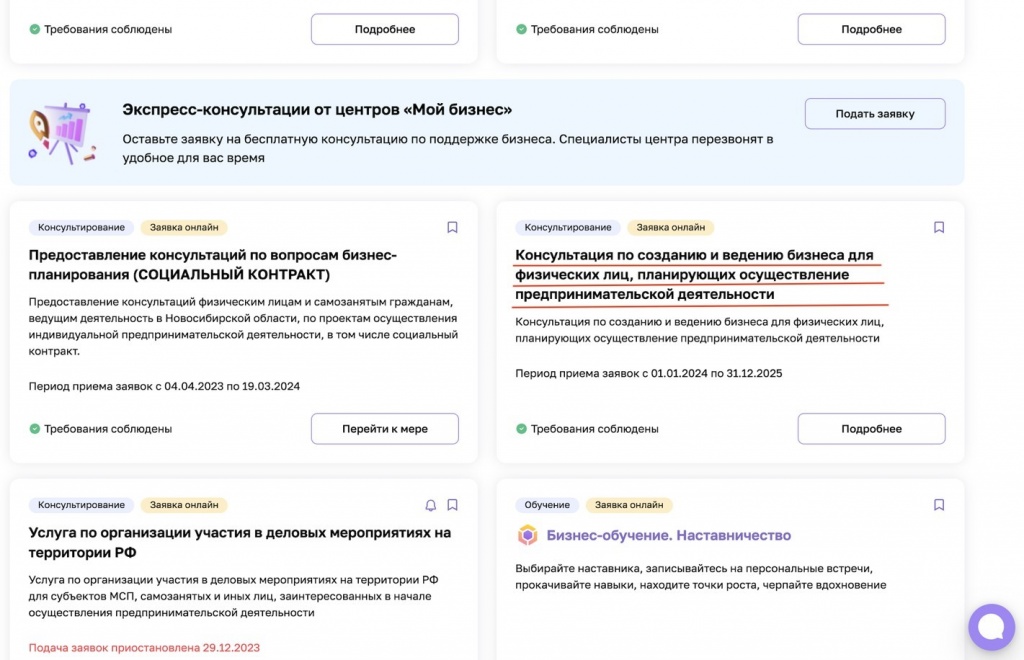Bookmark the Бизнес-обучение. Наставничество card

[939, 505]
